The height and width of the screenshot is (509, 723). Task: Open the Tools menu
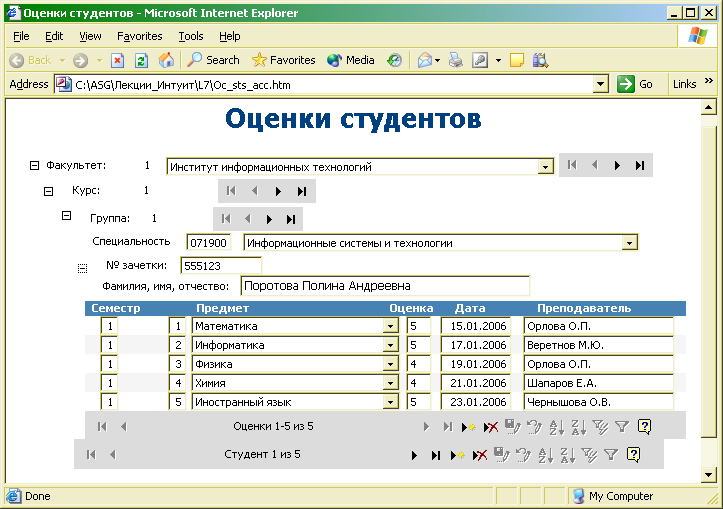[x=191, y=36]
